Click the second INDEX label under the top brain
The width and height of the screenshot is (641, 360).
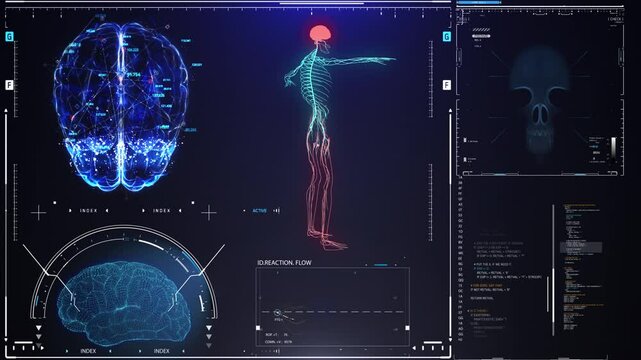coord(162,211)
